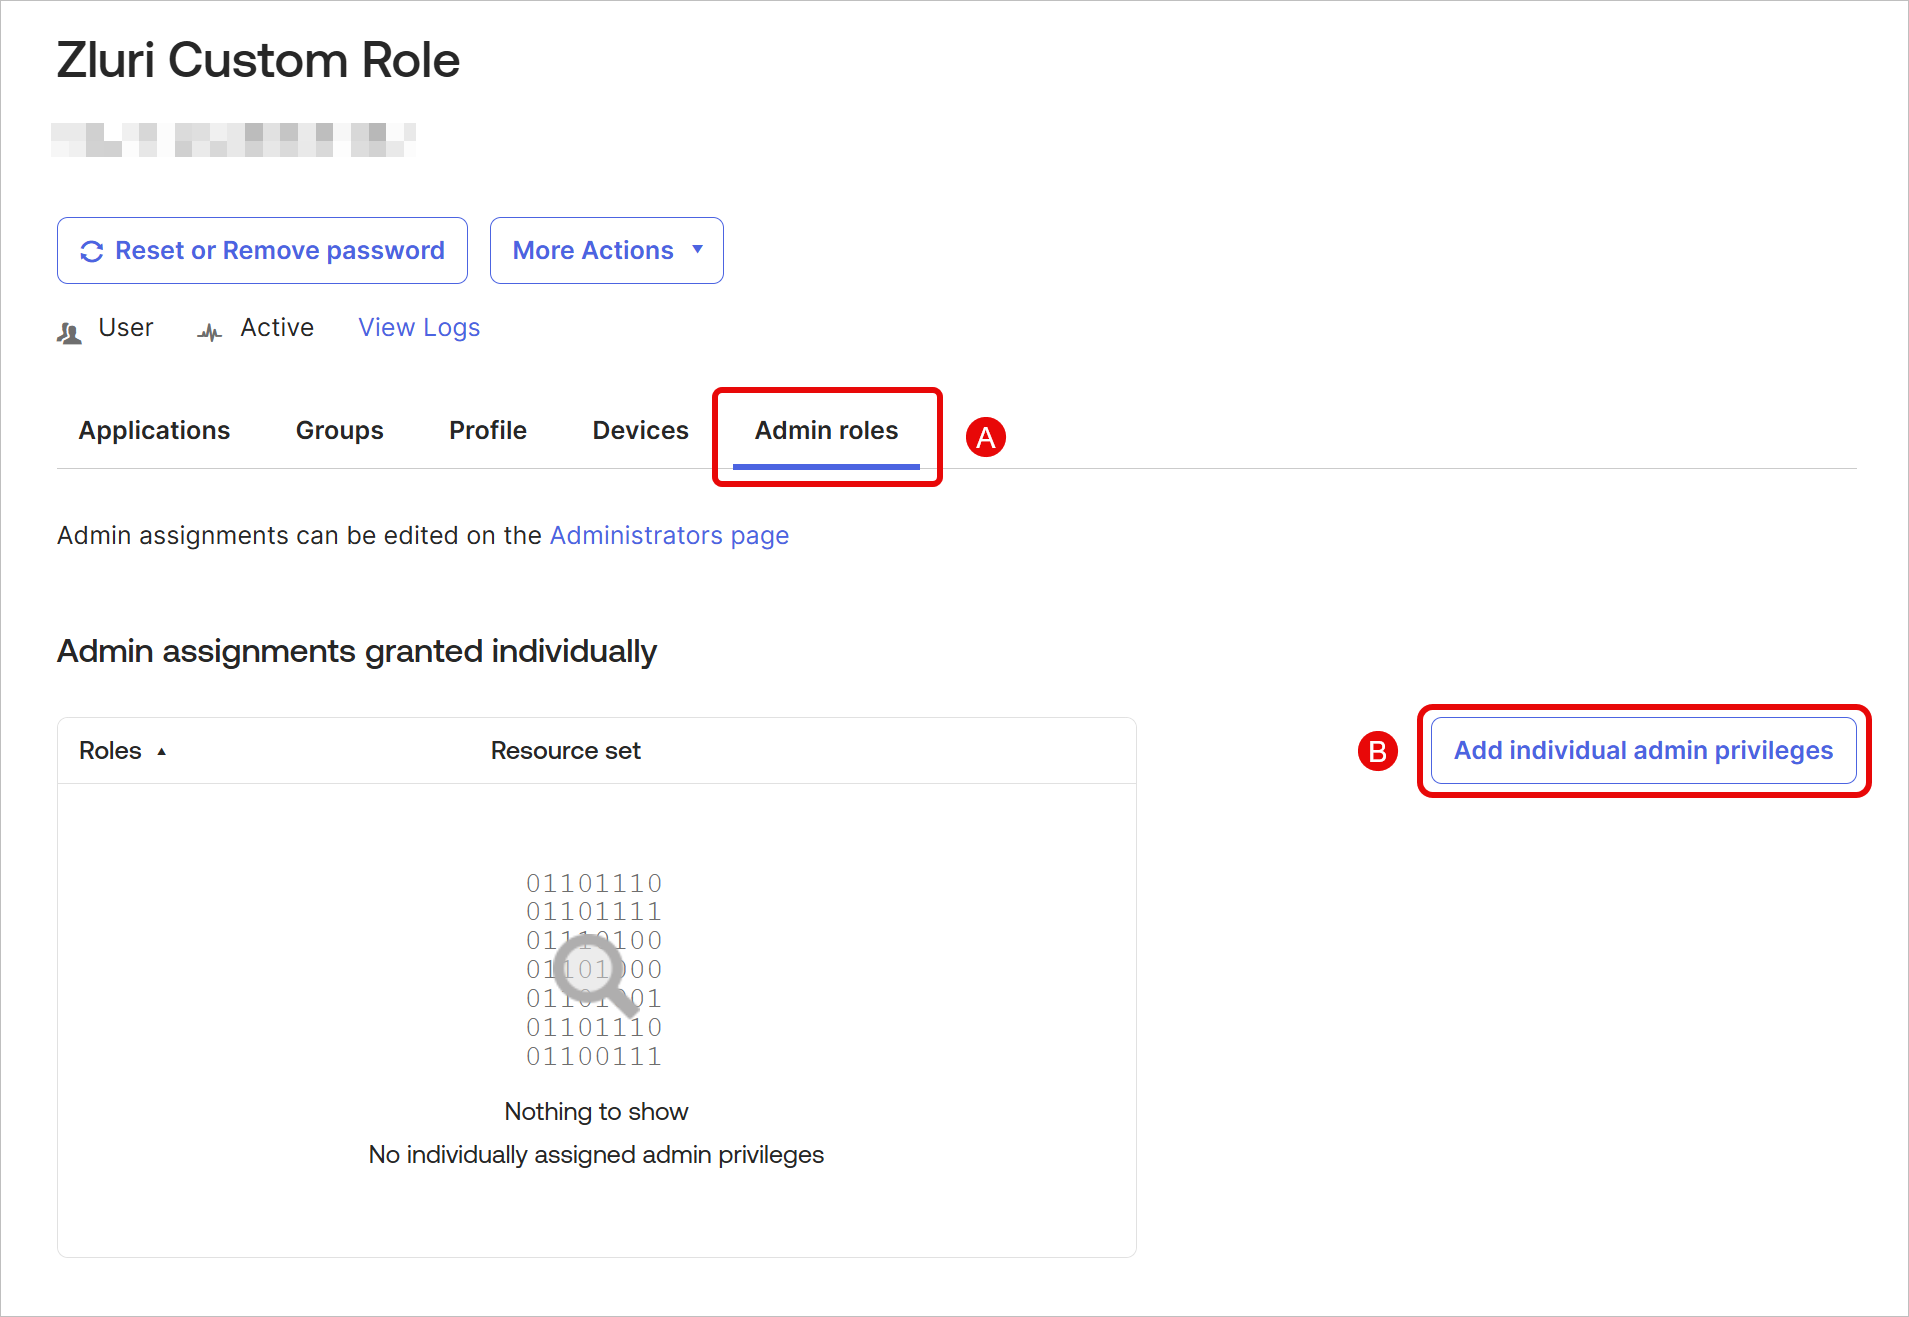Open the View Logs link
Screen dimensions: 1909x1317
pos(419,328)
